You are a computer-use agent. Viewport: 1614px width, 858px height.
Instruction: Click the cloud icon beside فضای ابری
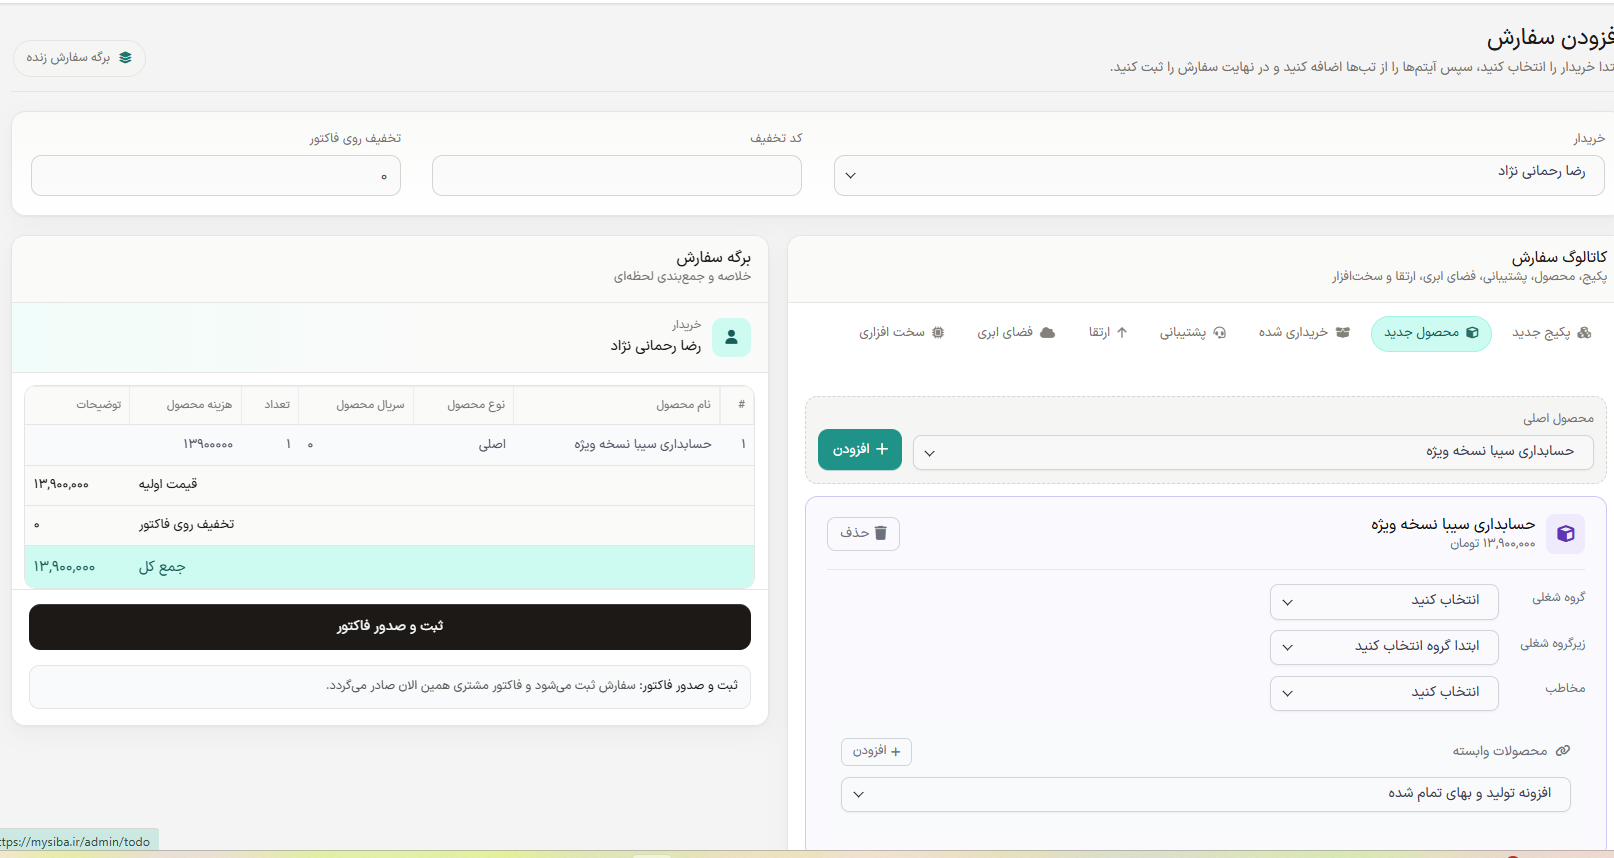pos(1048,333)
